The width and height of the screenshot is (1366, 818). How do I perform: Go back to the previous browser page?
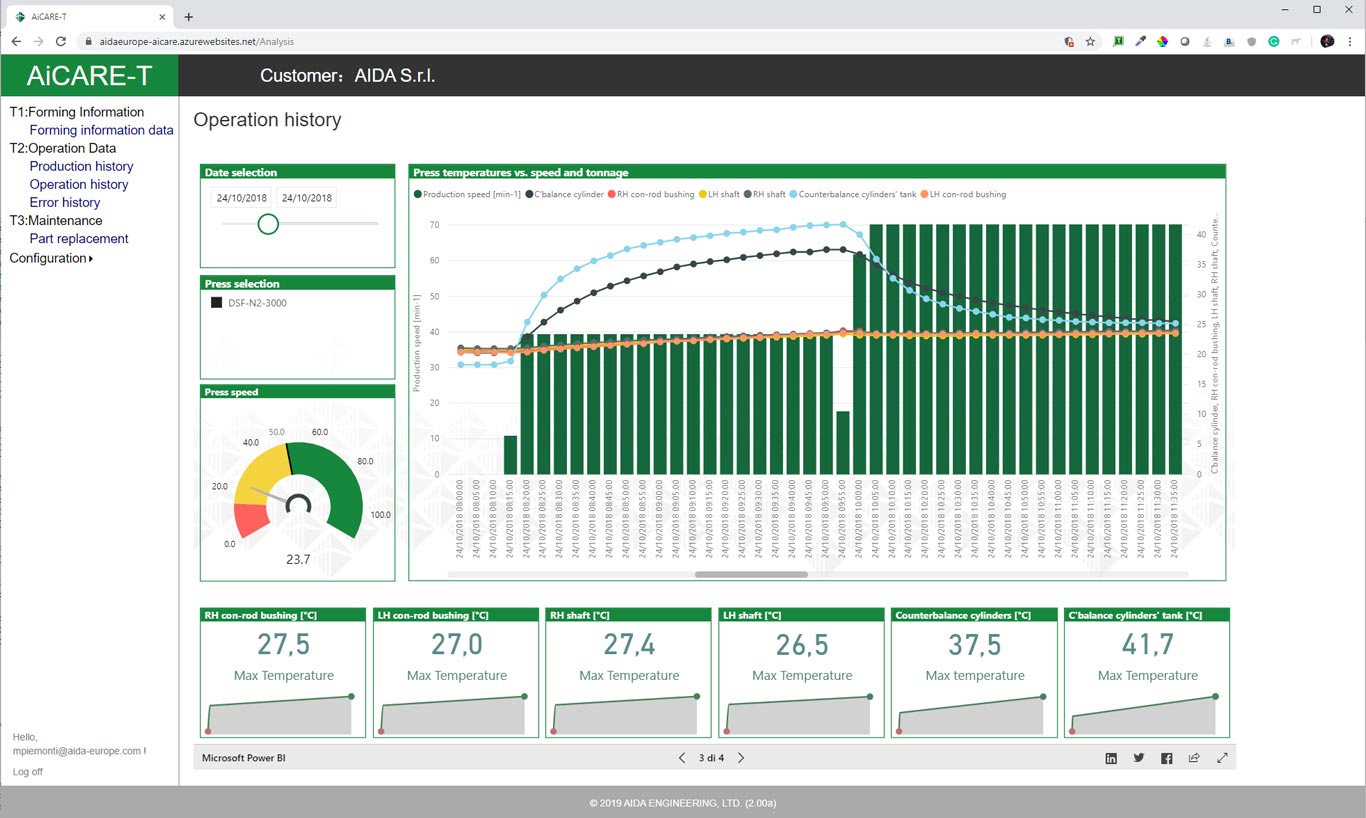pyautogui.click(x=15, y=42)
